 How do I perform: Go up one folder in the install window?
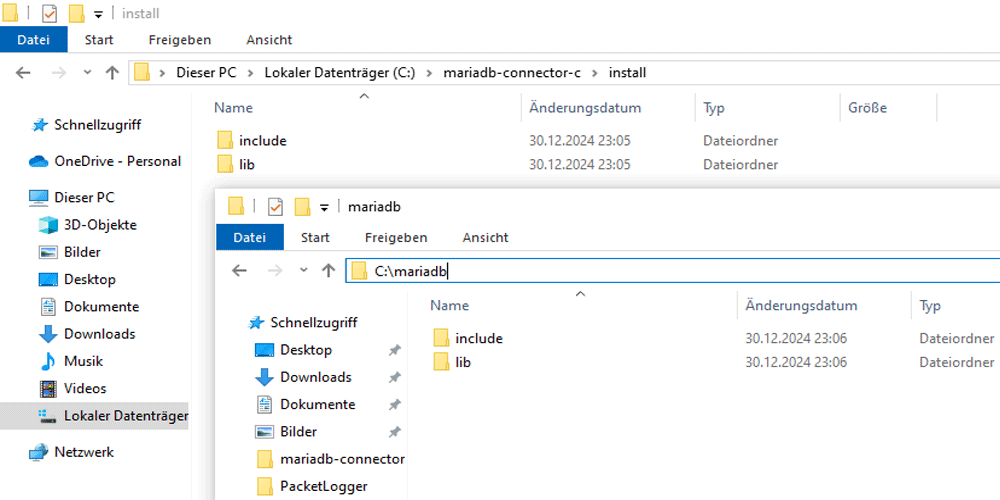point(112,73)
